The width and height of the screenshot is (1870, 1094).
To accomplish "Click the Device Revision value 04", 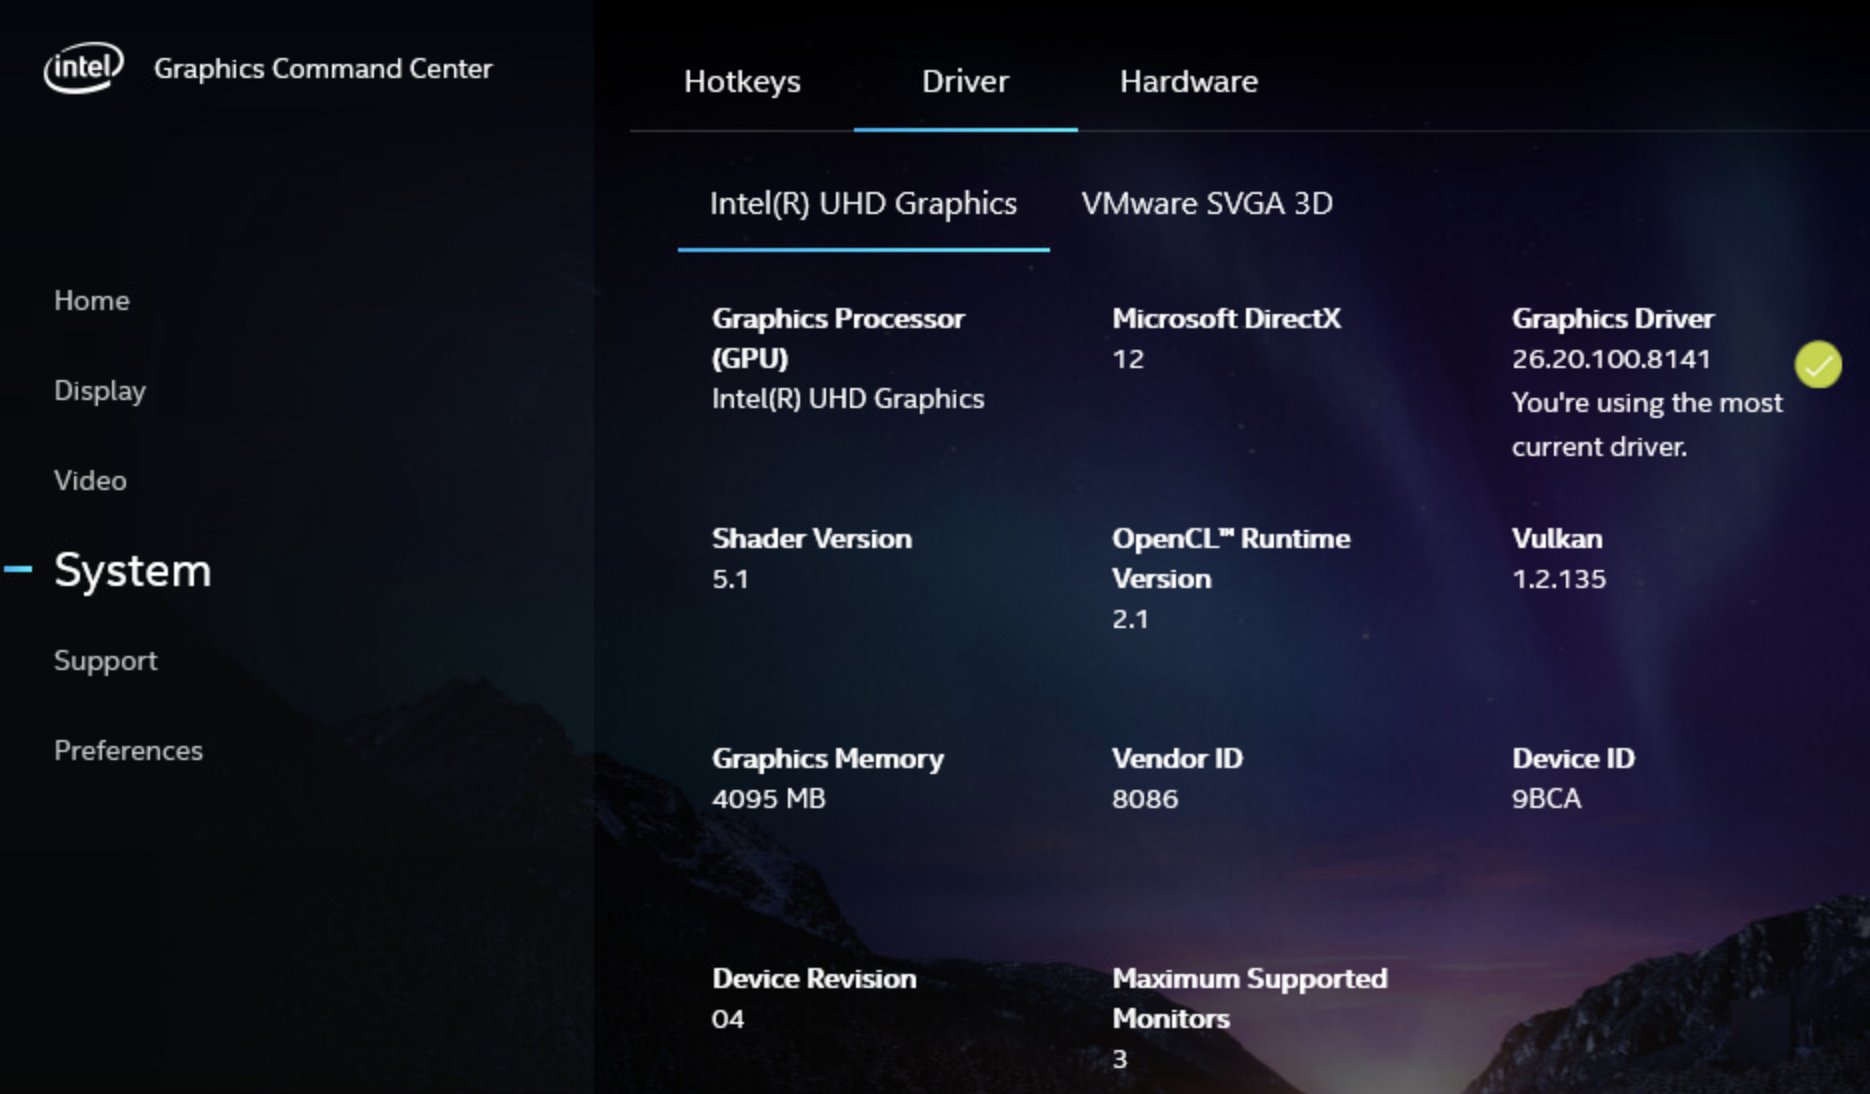I will coord(728,1019).
